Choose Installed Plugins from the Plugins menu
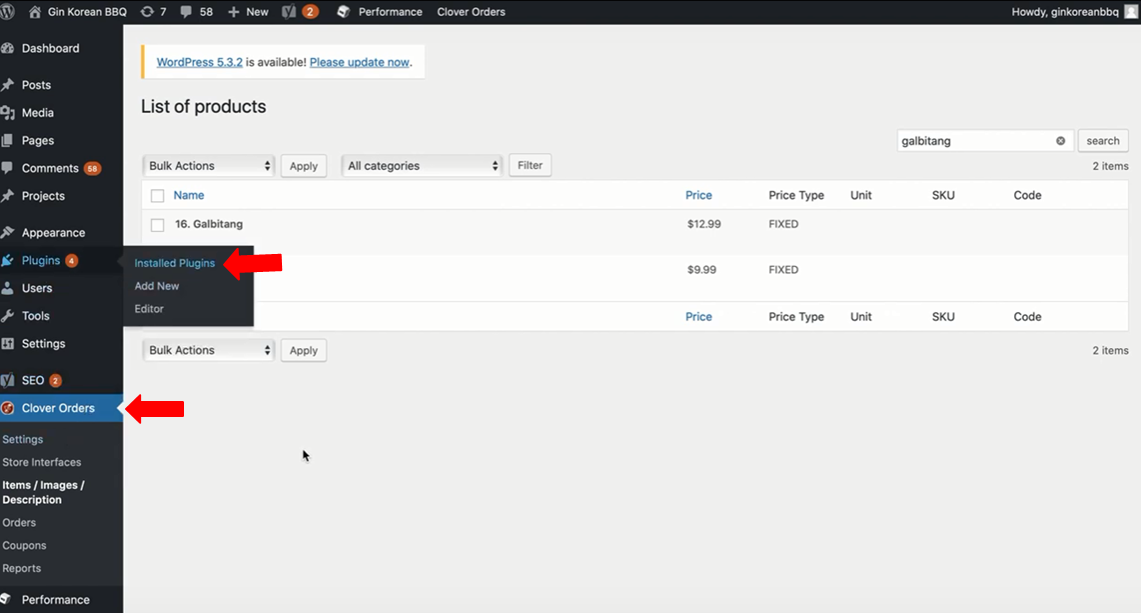 (x=175, y=262)
